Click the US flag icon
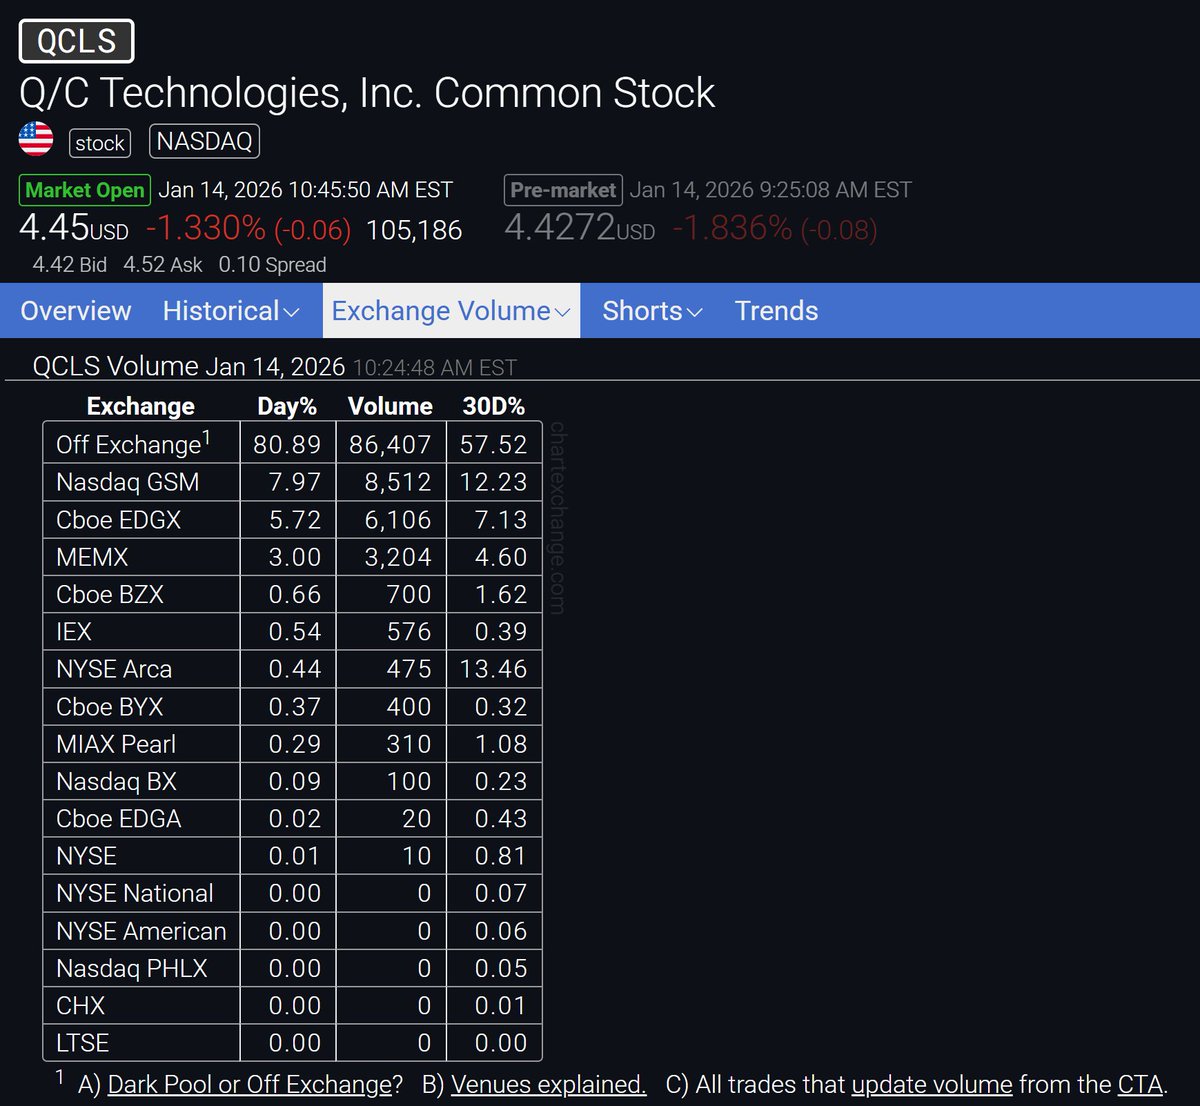The image size is (1200, 1106). 36,139
